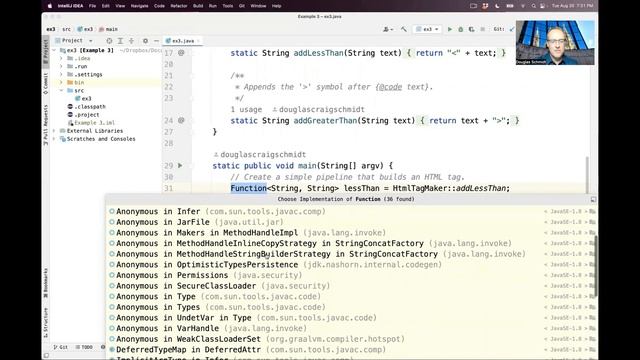Select 'Anonymous in JarFile' implementation
This screenshot has height=360, width=640.
pos(351,222)
